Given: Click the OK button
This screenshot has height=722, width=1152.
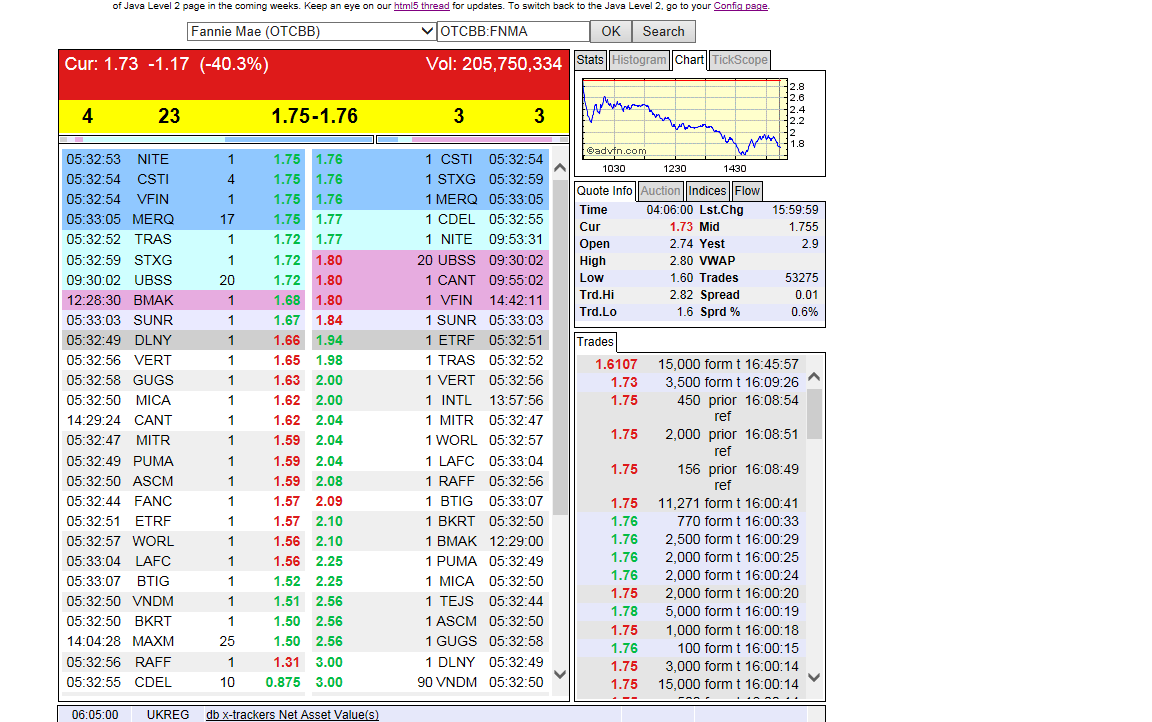Looking at the screenshot, I should pyautogui.click(x=611, y=32).
